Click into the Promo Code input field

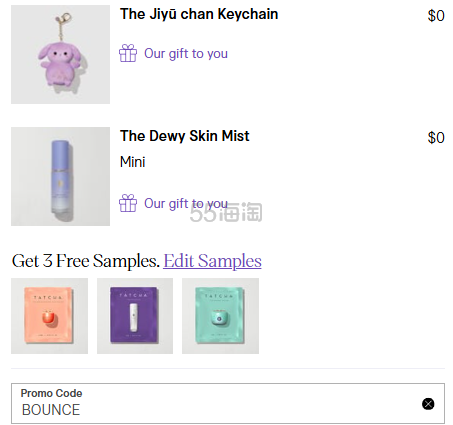tap(228, 403)
